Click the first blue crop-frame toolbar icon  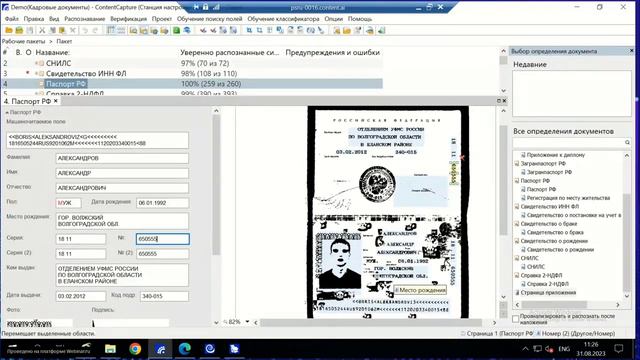[249, 30]
